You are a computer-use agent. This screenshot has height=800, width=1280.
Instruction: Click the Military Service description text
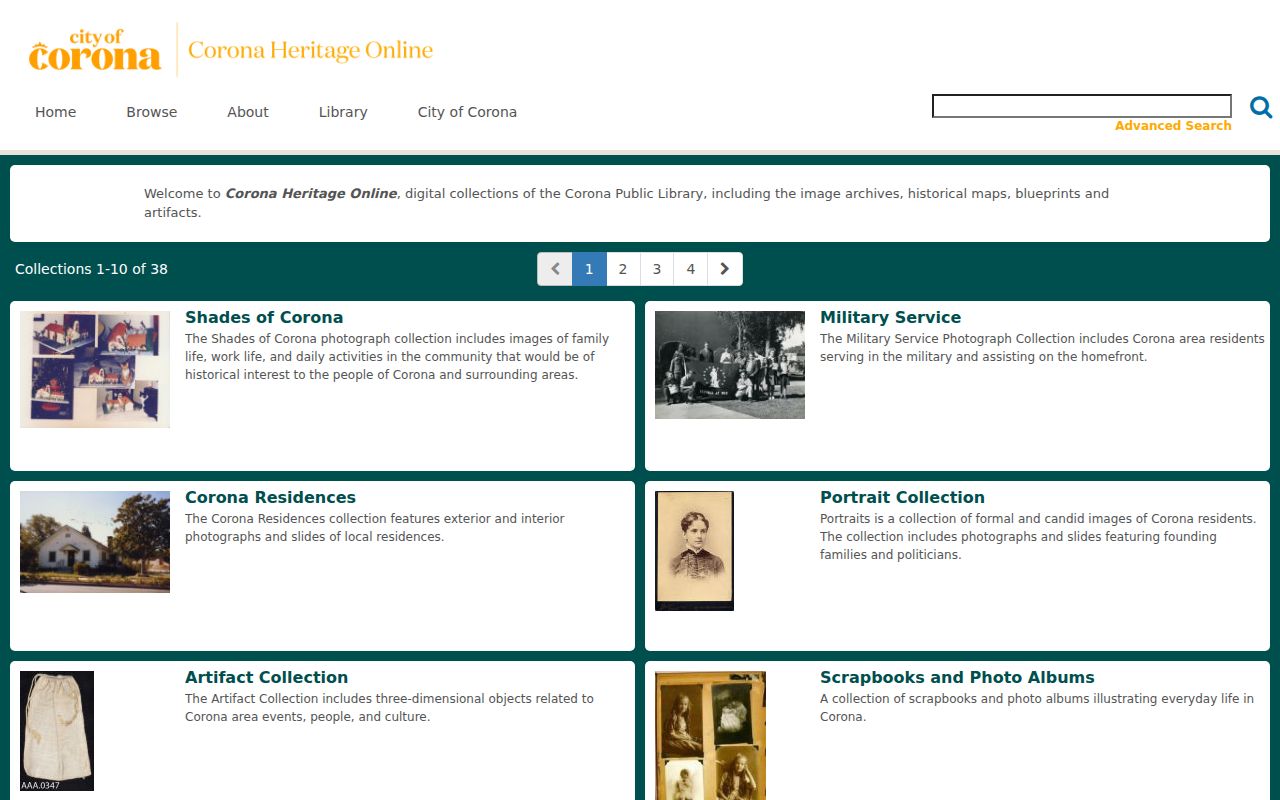1042,348
